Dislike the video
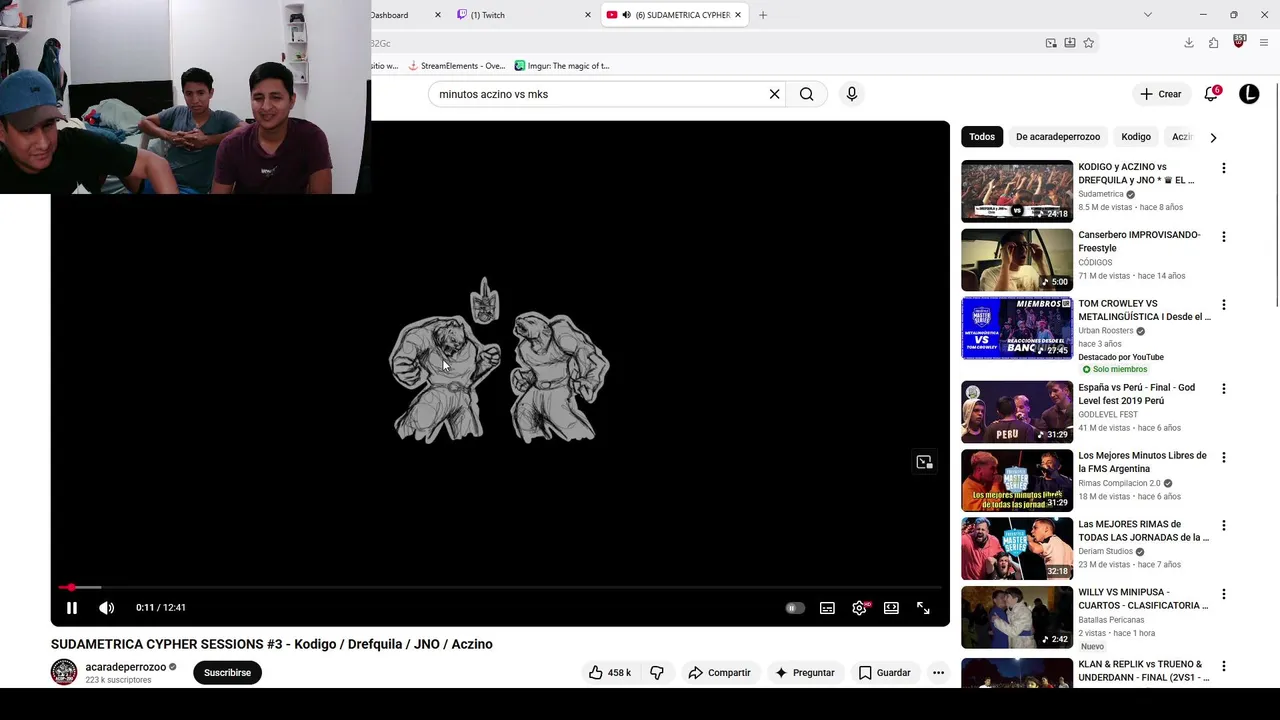The width and height of the screenshot is (1280, 720). (657, 673)
